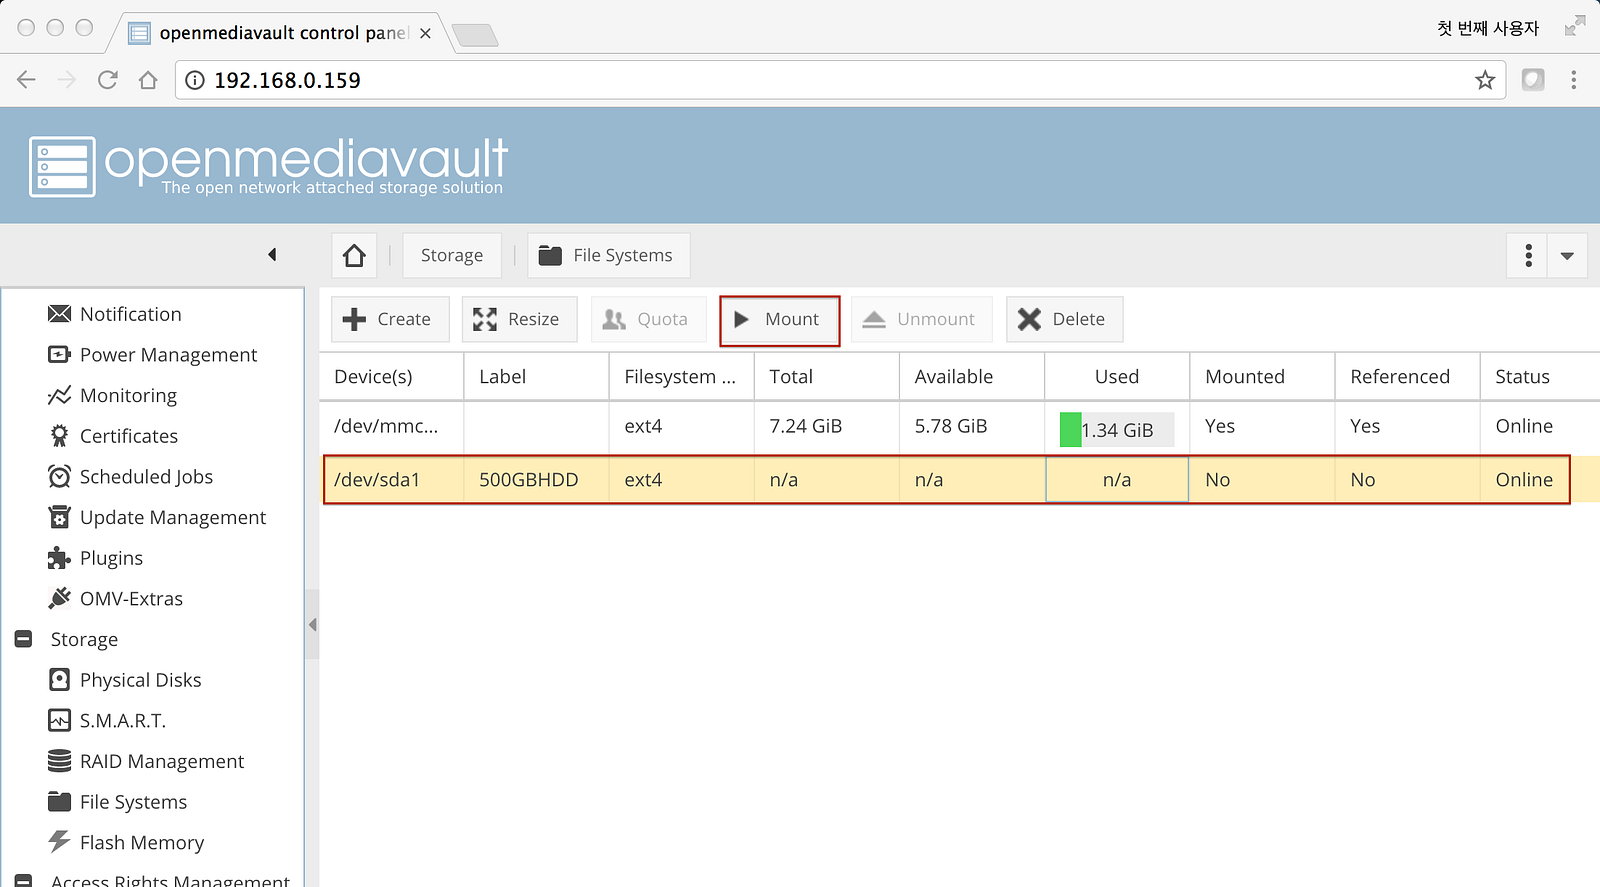Sort by the Used column header
The width and height of the screenshot is (1600, 887).
[1117, 377]
